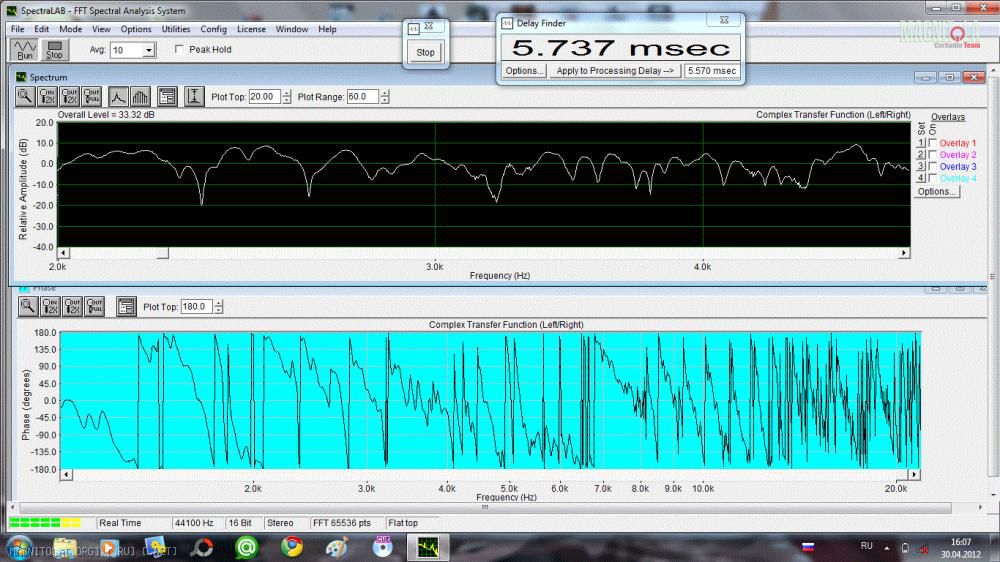Screen dimensions: 1000x562
Task: Open the green @ mail agent taskbar icon
Action: [x=246, y=547]
